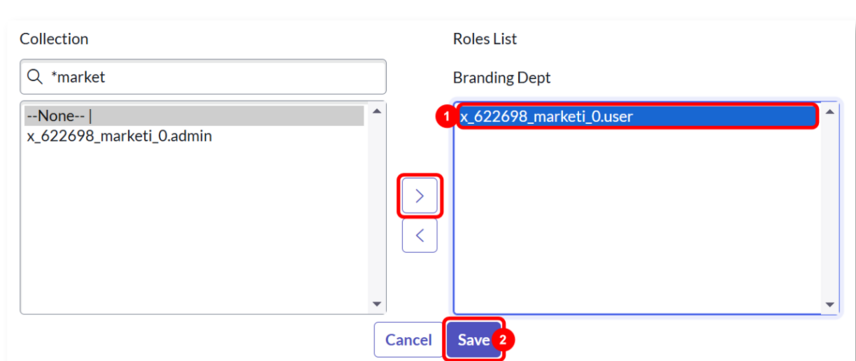Click the add (right arrow) button
Viewport: 856px width, 361px height.
(419, 196)
